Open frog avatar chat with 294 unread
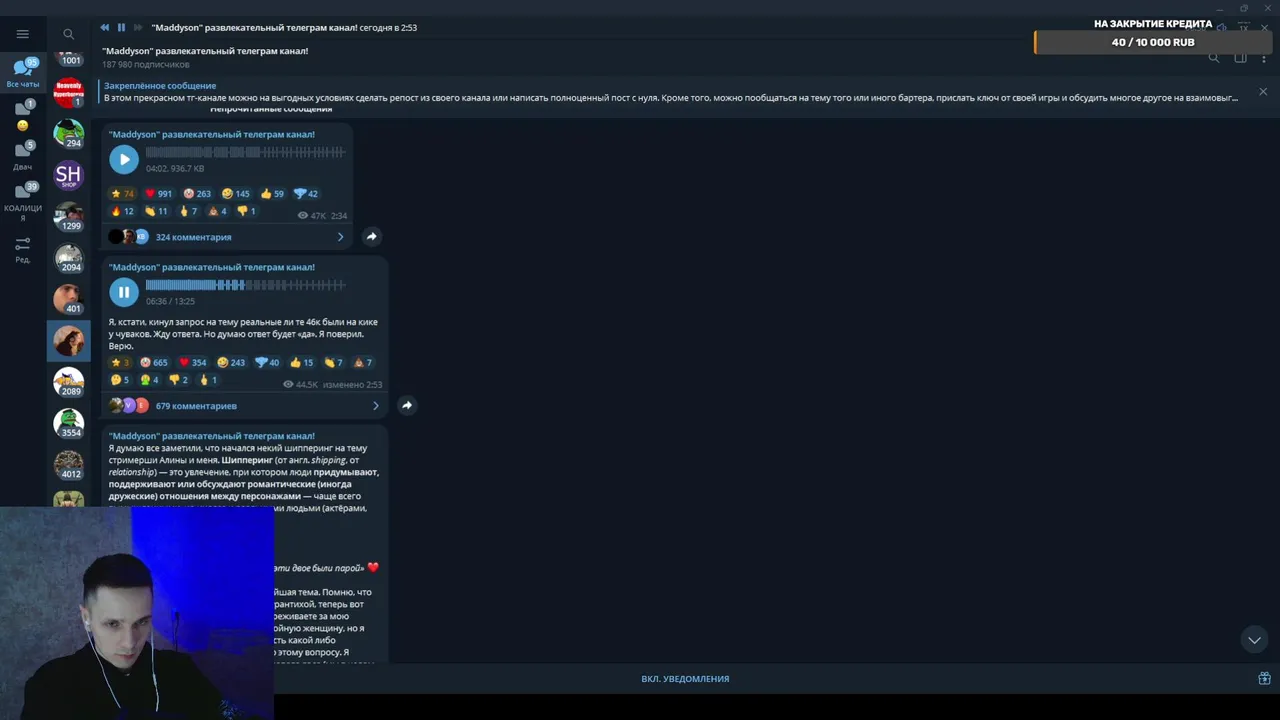This screenshot has width=1280, height=720. click(69, 134)
